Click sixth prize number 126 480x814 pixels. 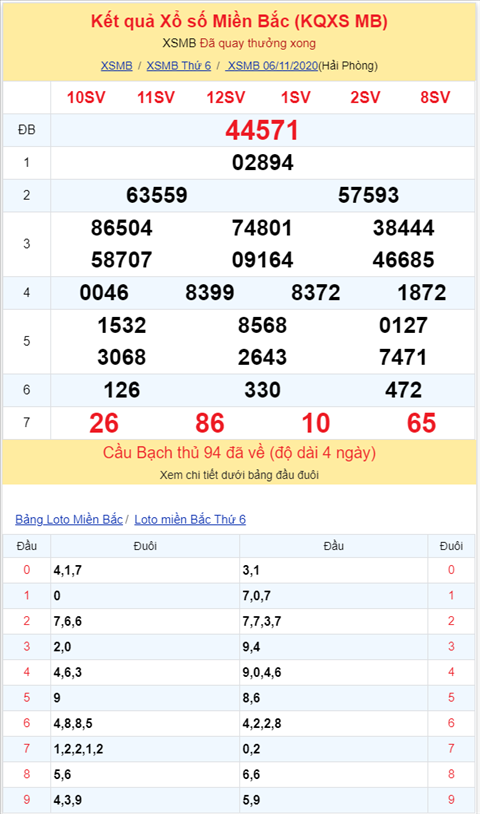(121, 390)
